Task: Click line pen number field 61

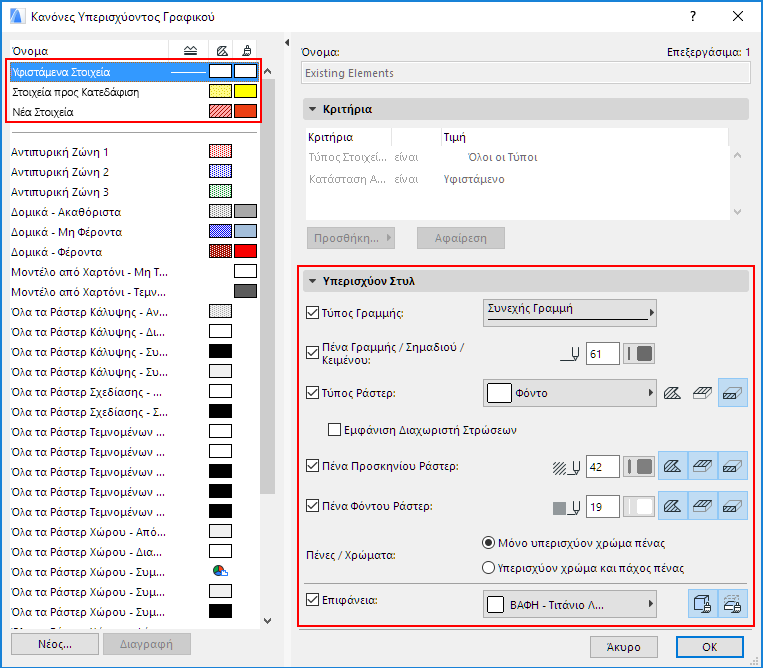Action: coord(602,354)
